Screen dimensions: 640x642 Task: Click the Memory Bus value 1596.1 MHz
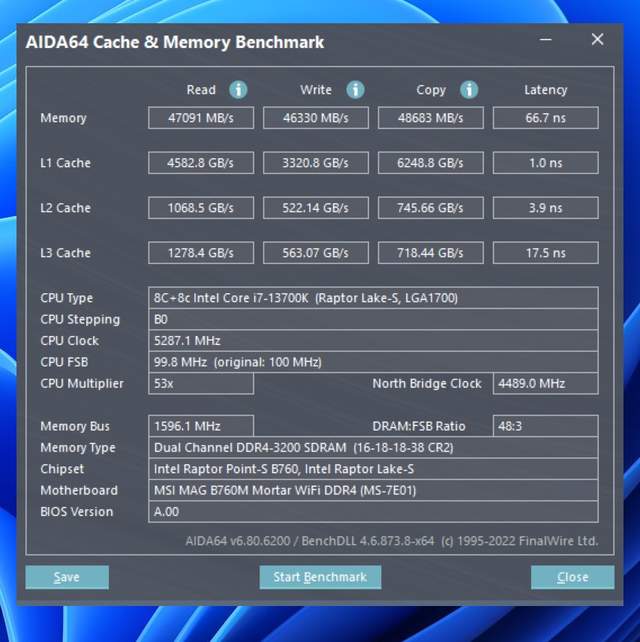pyautogui.click(x=201, y=426)
